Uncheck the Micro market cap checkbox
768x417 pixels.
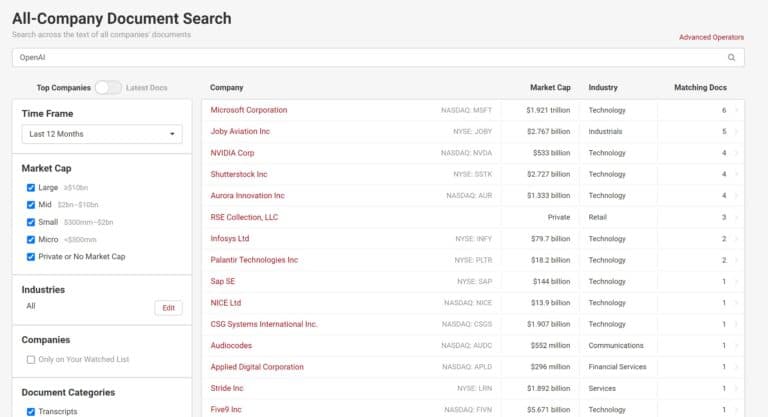31,240
